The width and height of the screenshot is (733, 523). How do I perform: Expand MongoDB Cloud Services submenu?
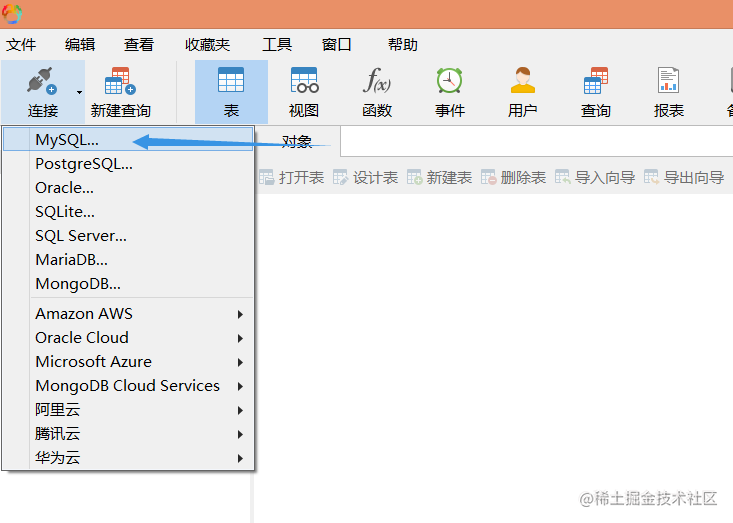pos(128,386)
